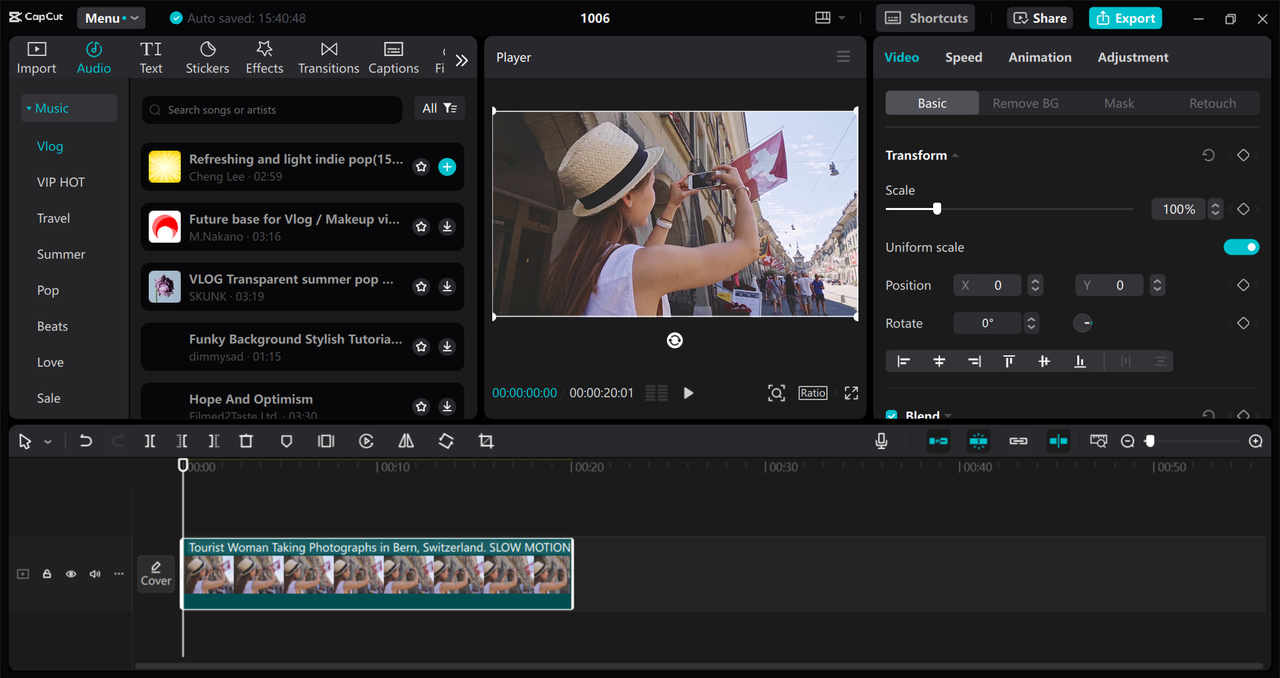Screen dimensions: 1280x678
Task: Expand more media tabs with double chevron
Action: click(x=461, y=60)
